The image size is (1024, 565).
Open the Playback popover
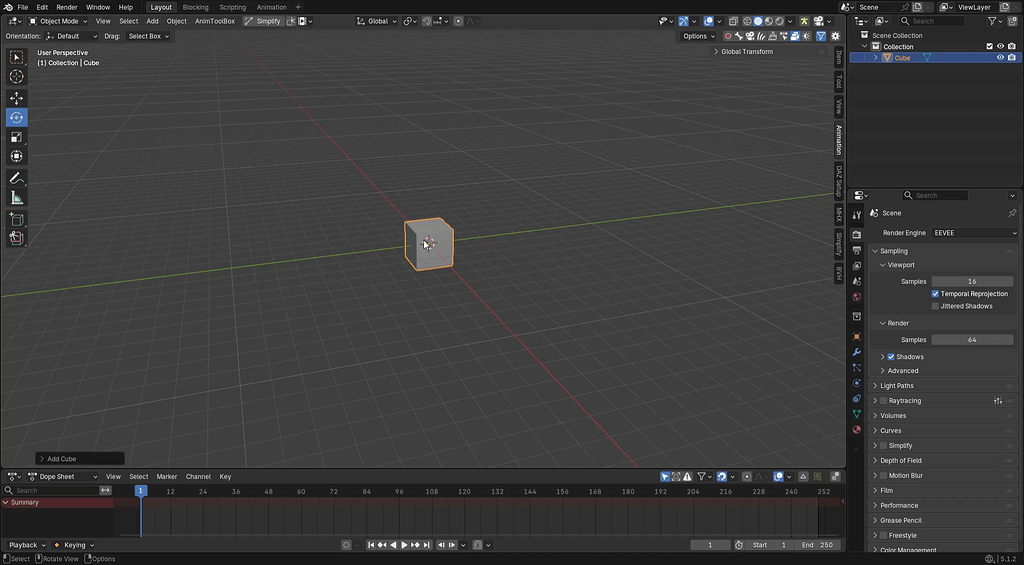27,545
